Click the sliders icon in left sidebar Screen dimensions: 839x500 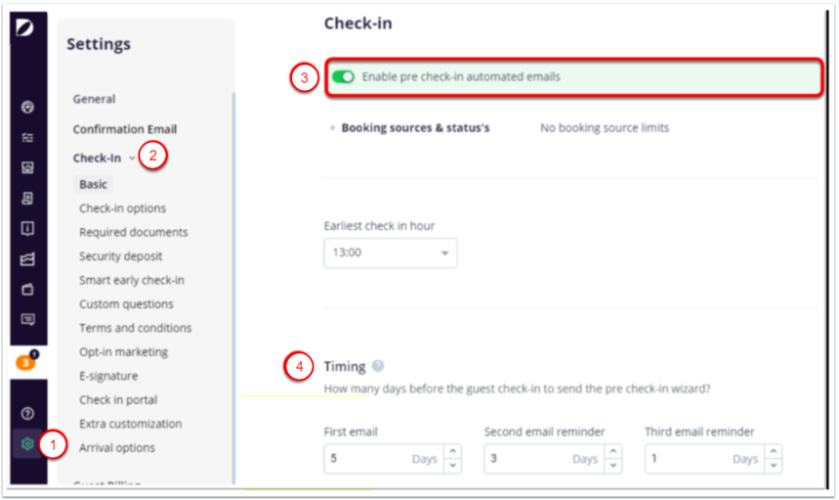click(28, 137)
